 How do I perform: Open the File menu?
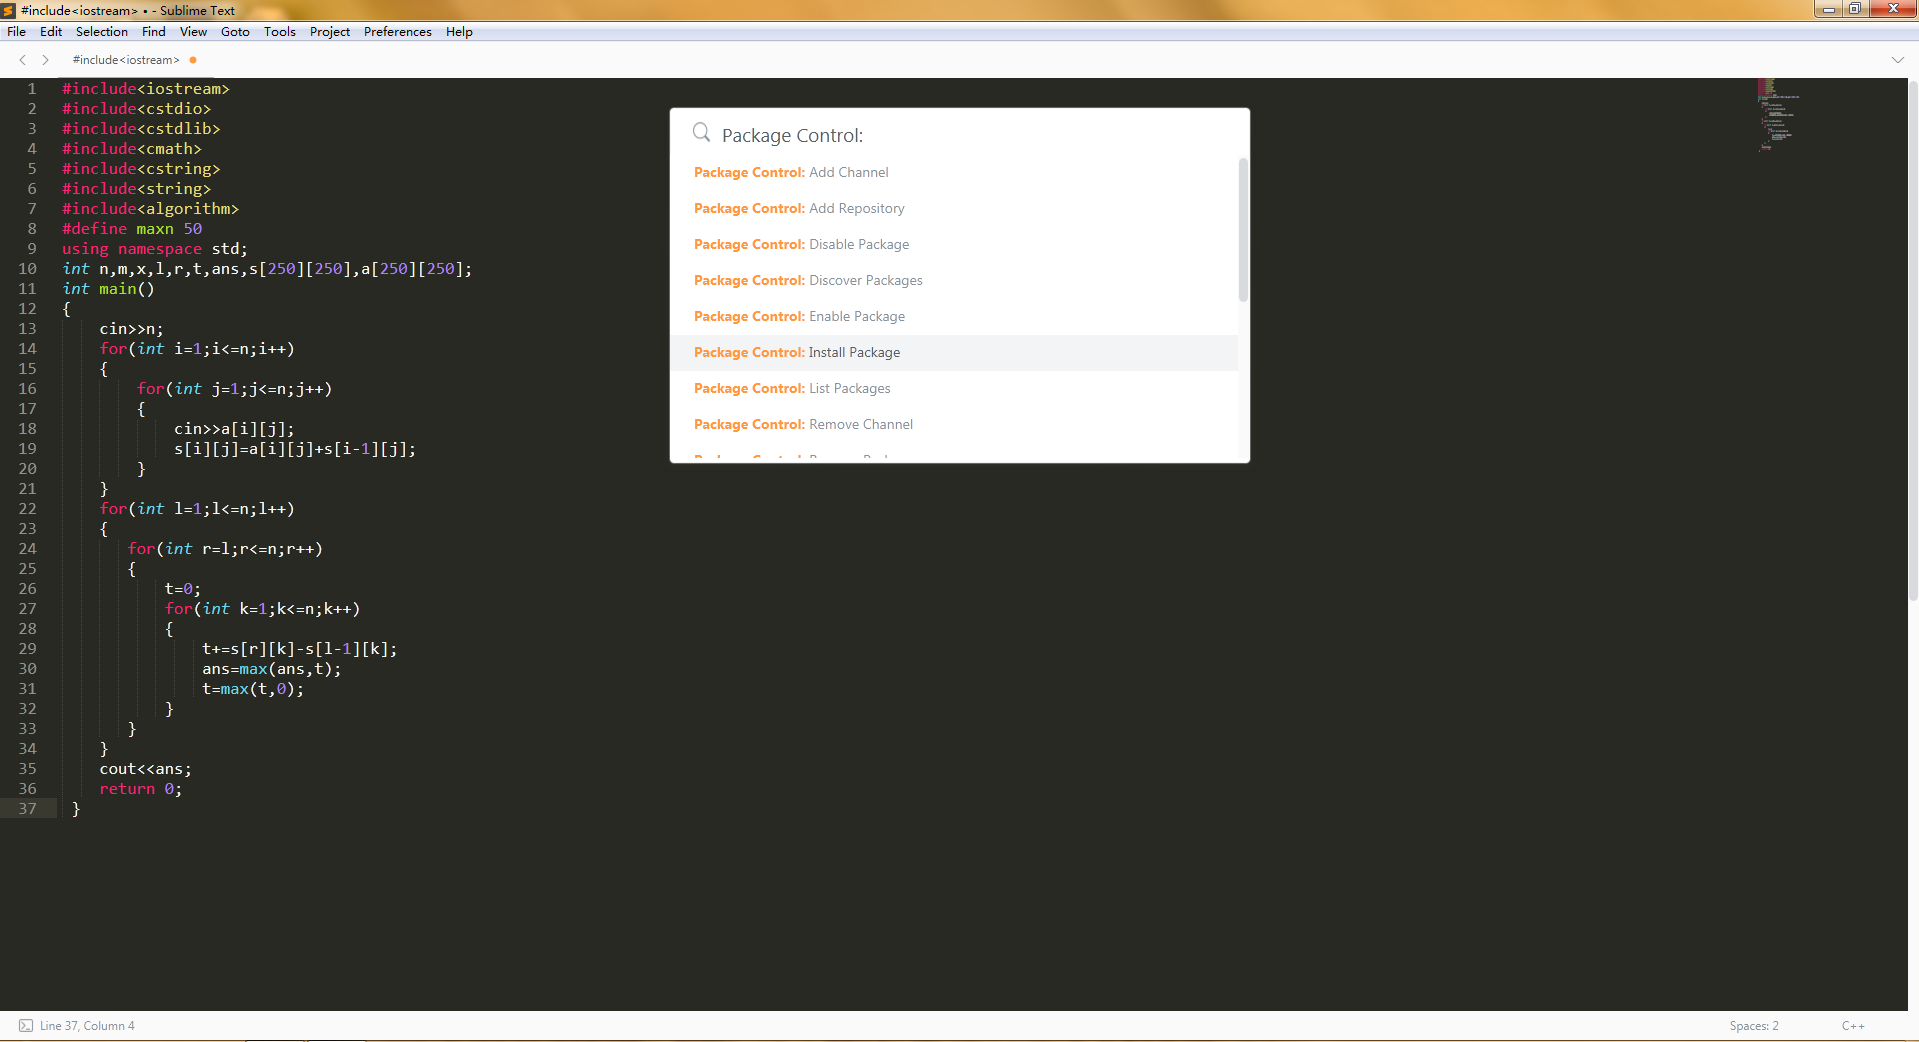pyautogui.click(x=16, y=32)
